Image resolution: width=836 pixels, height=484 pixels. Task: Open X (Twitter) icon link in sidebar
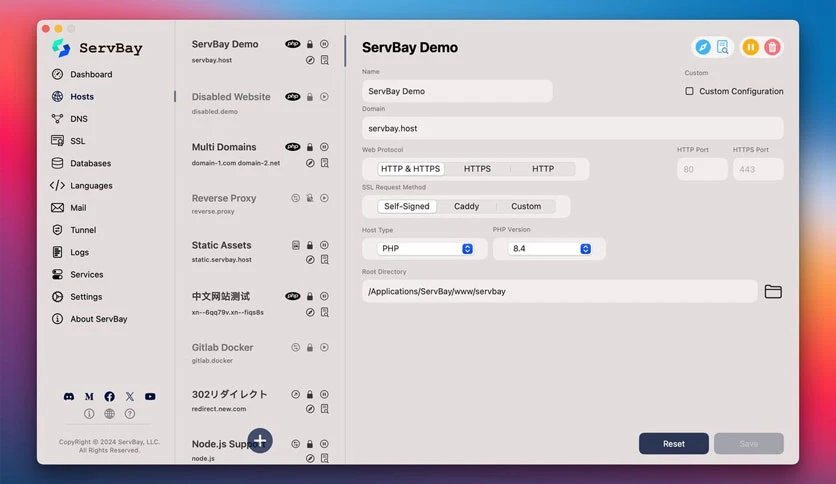coord(130,397)
